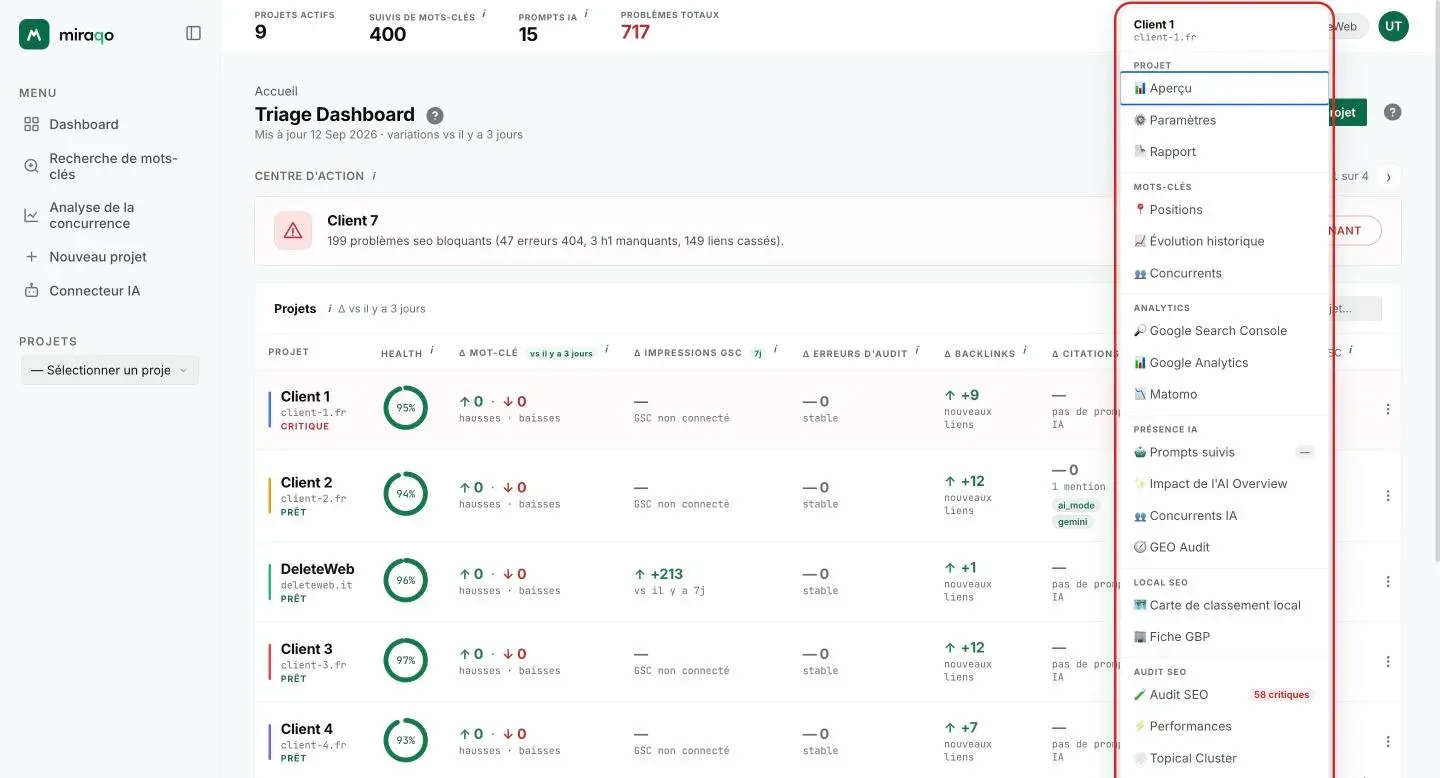Open Carte de classement local
The width and height of the screenshot is (1440, 778).
point(1224,605)
